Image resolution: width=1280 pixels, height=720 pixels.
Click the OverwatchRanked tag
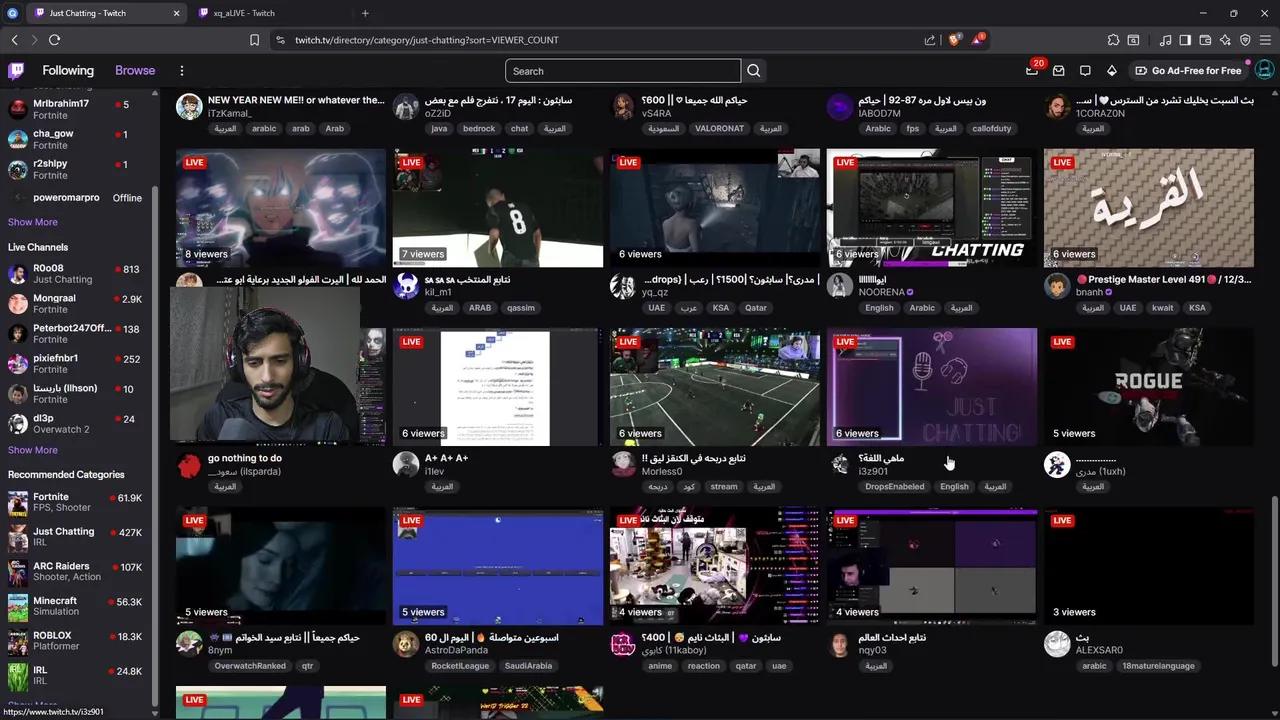click(250, 666)
